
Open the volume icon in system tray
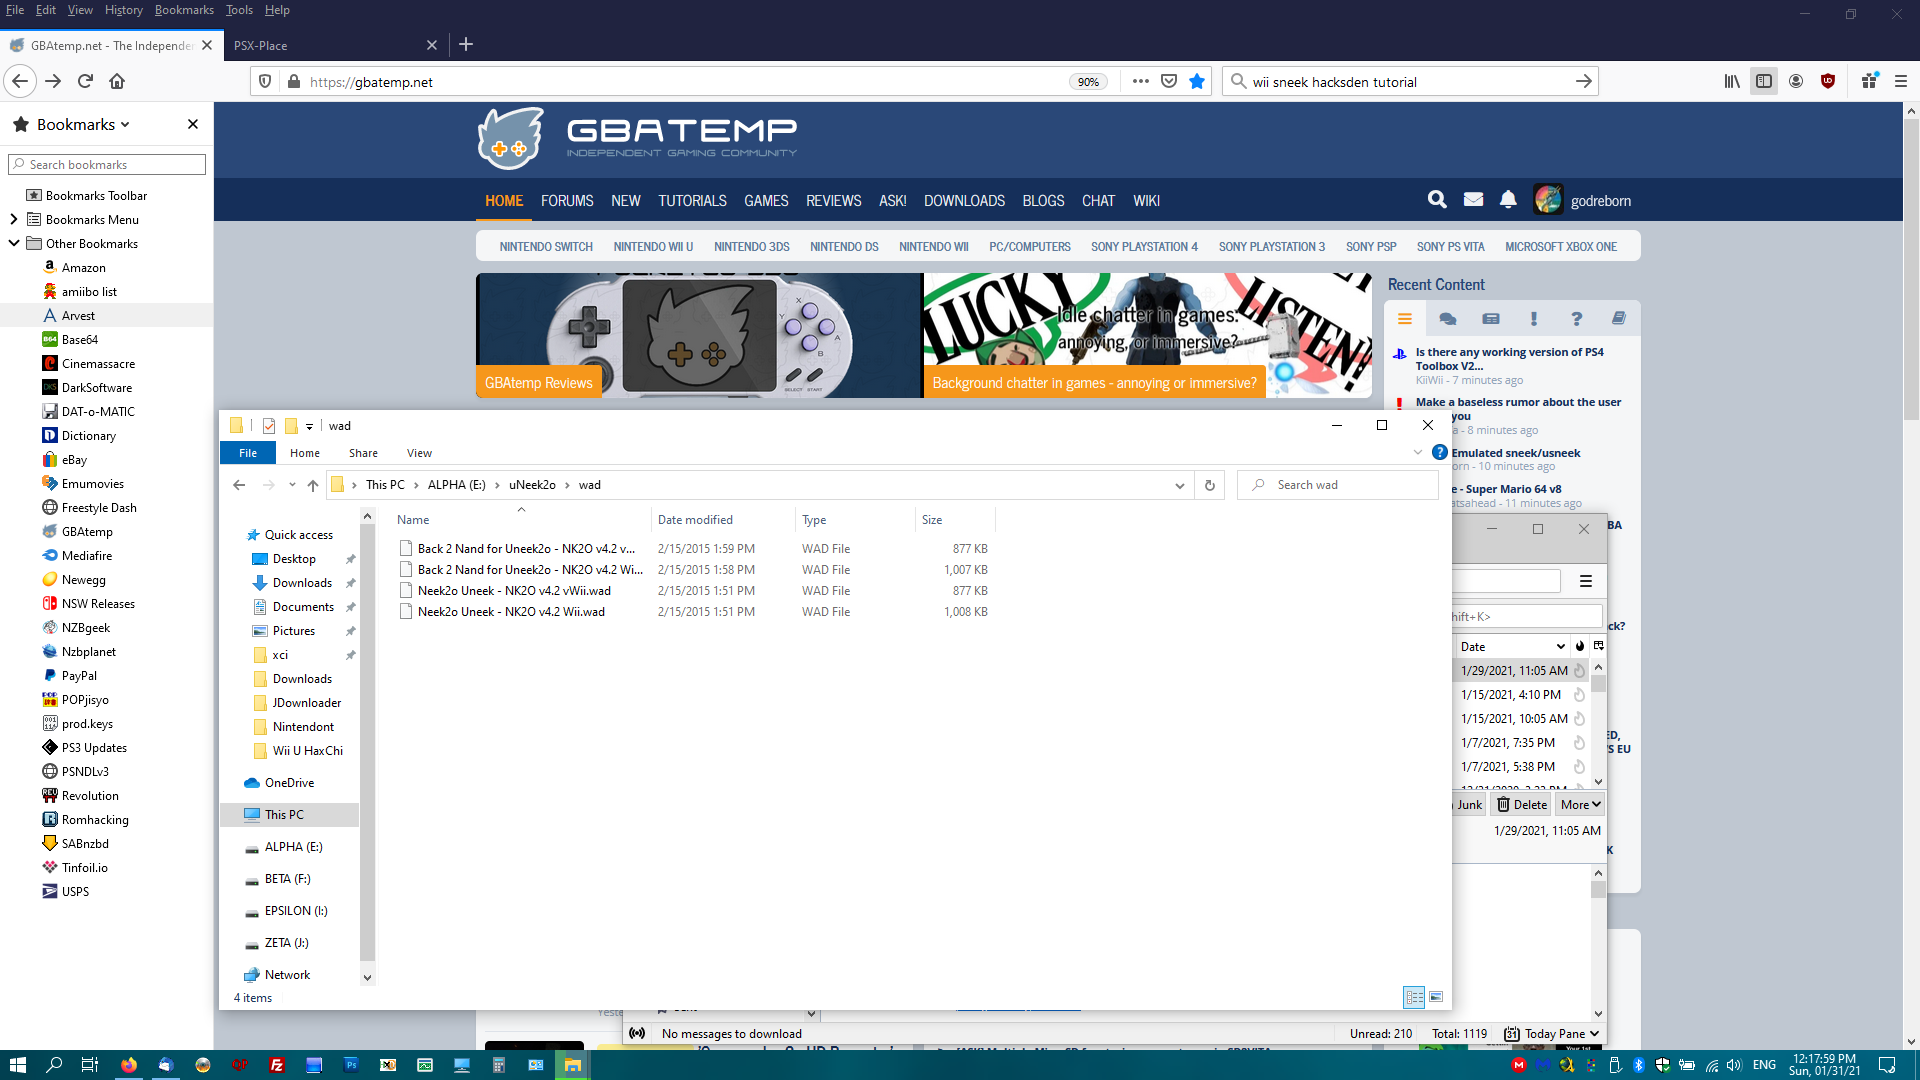[1735, 1065]
